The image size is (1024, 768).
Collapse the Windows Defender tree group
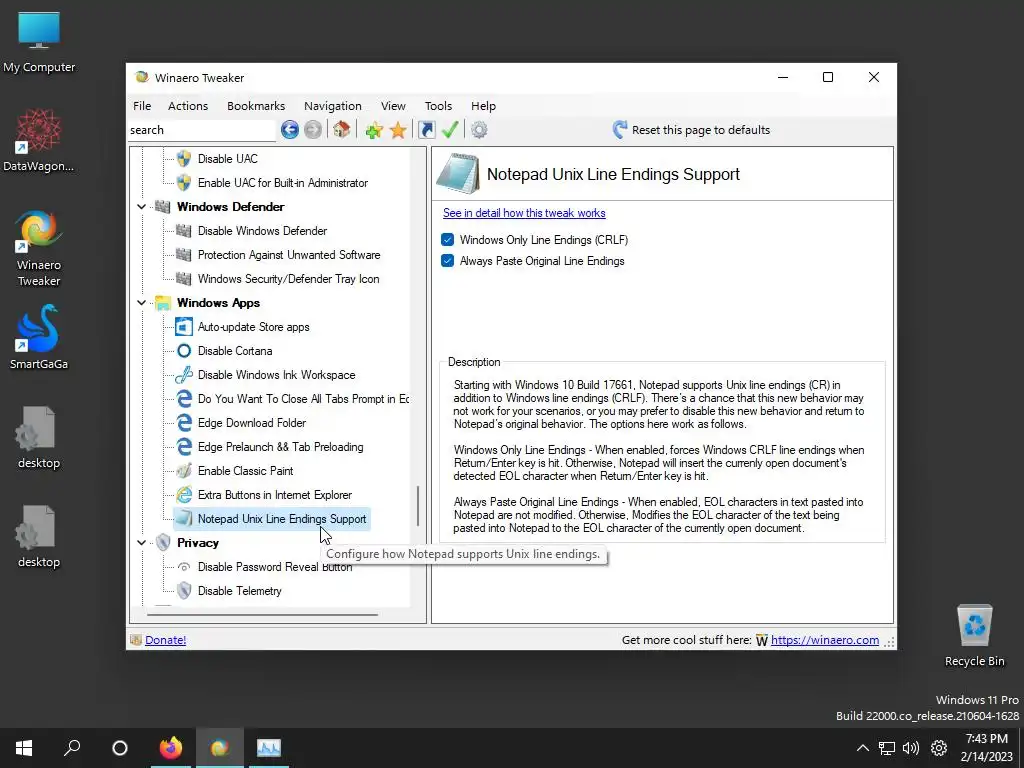pyautogui.click(x=141, y=207)
